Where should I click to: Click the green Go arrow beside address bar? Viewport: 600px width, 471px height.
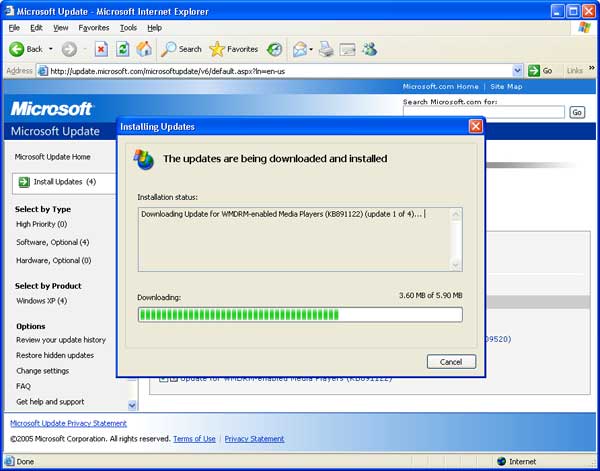pyautogui.click(x=534, y=71)
